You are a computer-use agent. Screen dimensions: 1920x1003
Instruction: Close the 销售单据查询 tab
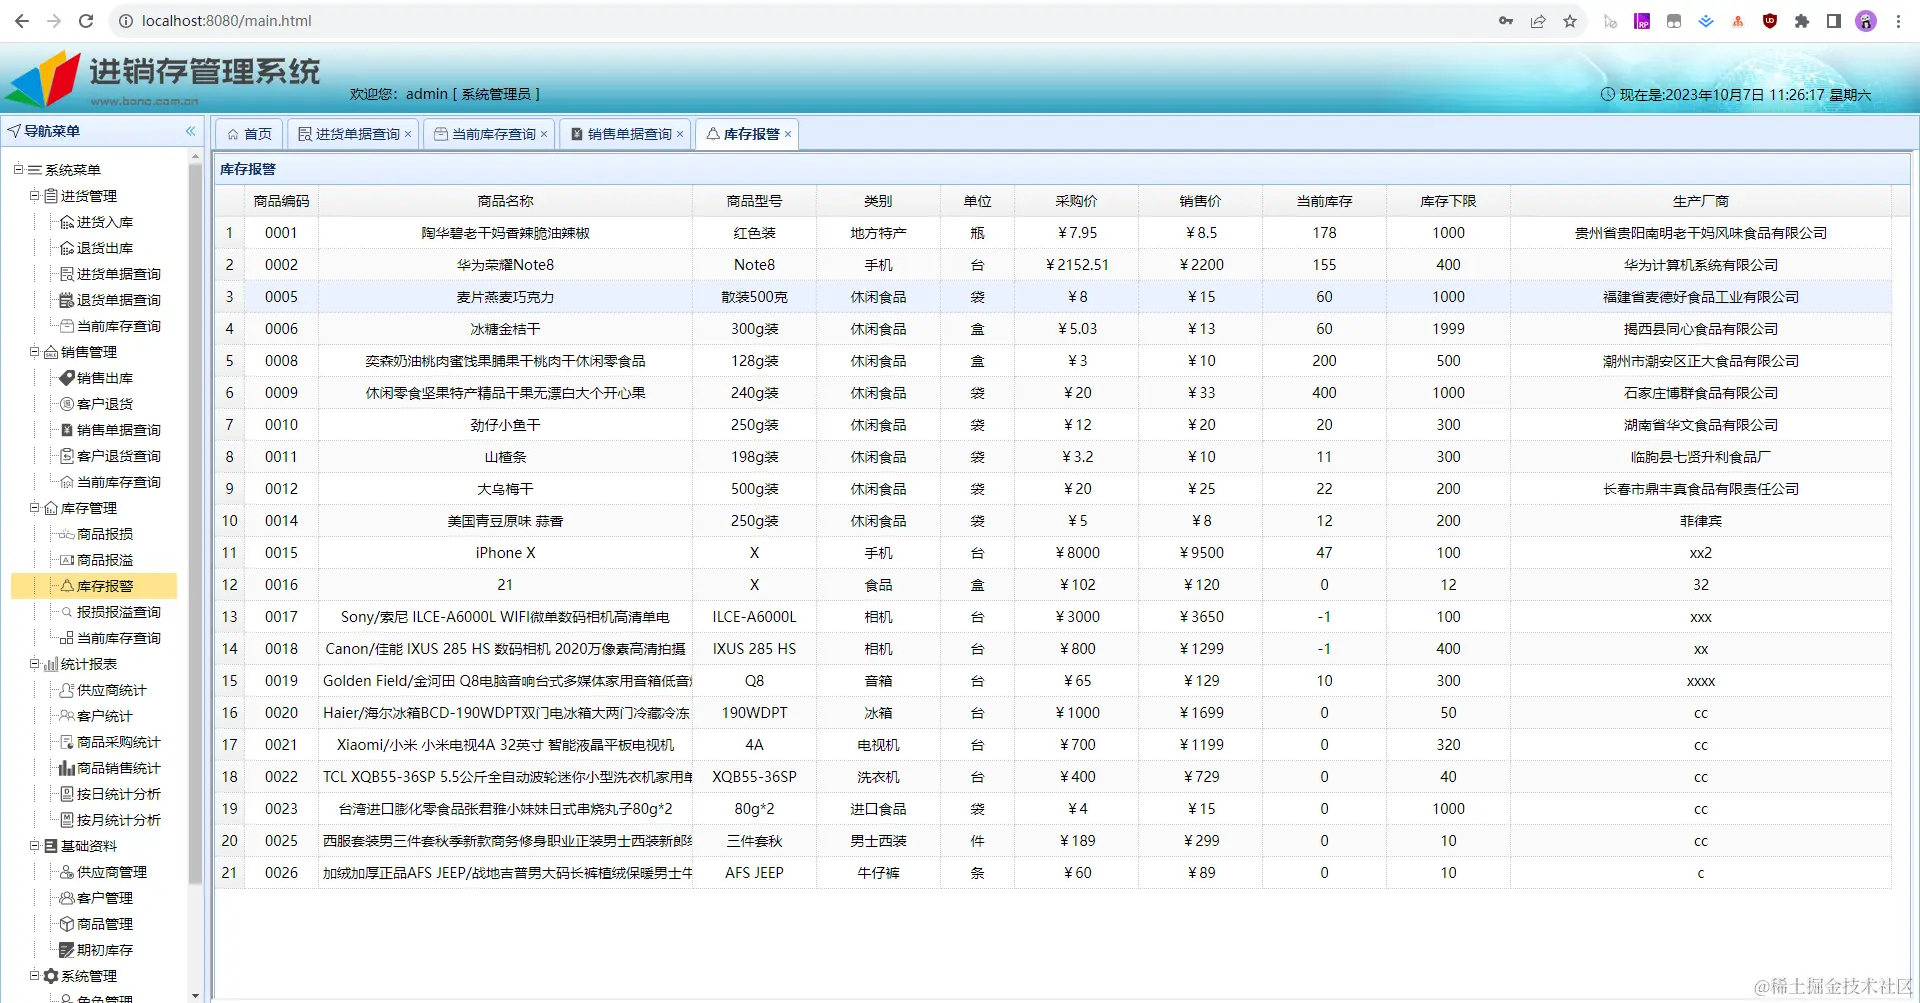pyautogui.click(x=680, y=134)
